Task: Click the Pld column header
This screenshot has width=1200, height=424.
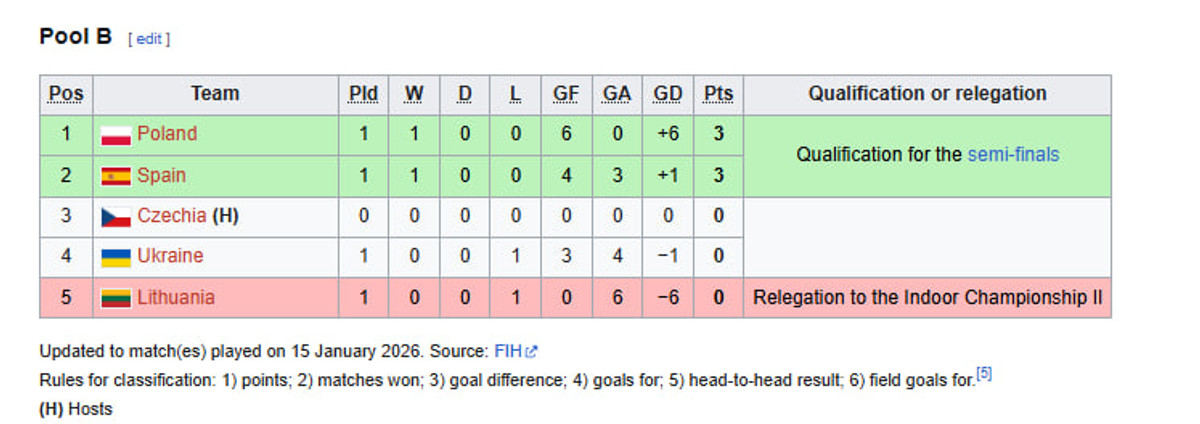Action: pyautogui.click(x=363, y=94)
